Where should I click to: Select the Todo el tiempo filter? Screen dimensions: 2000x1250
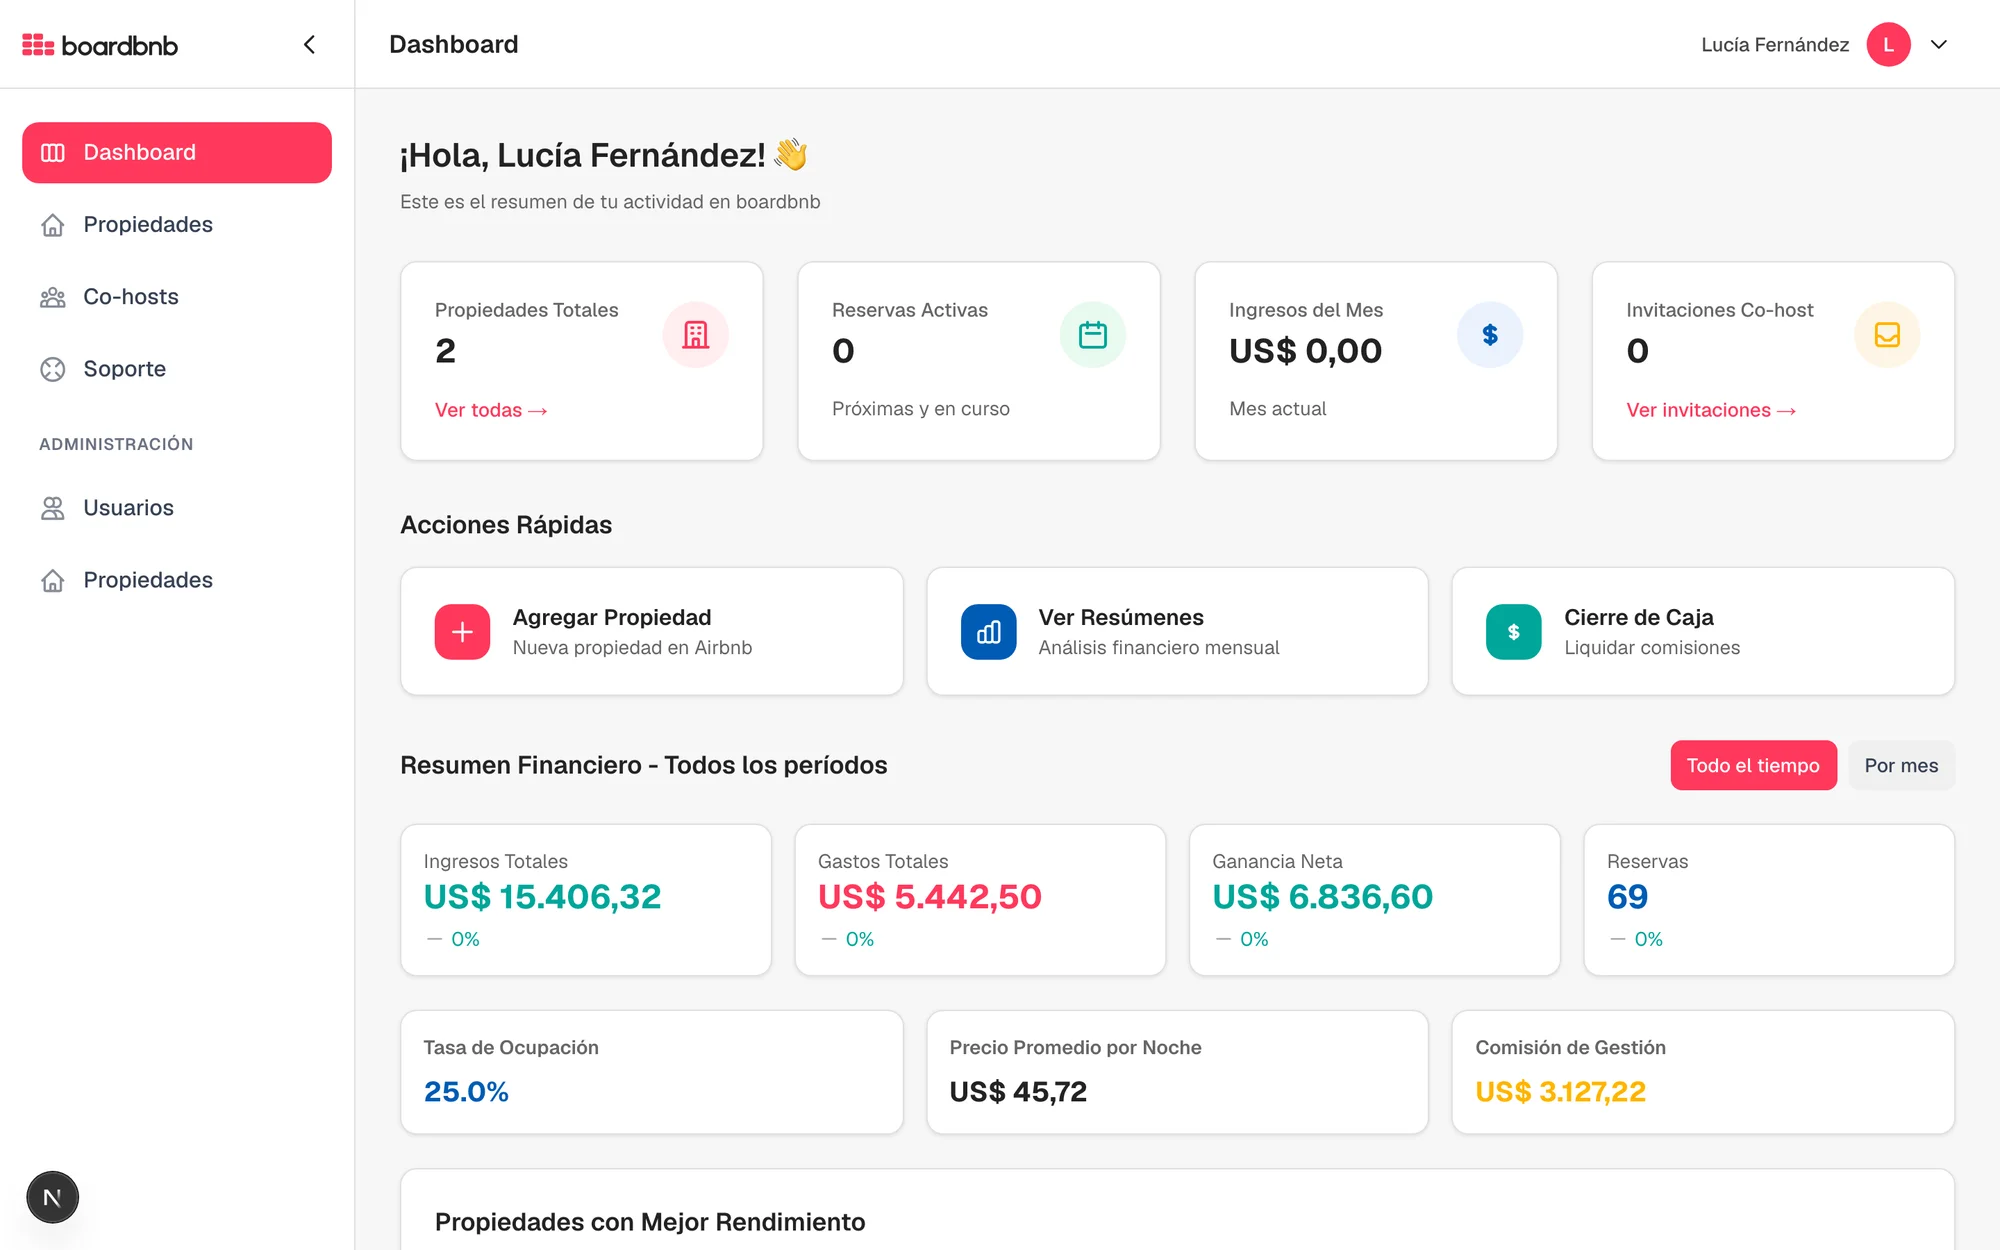(x=1753, y=765)
